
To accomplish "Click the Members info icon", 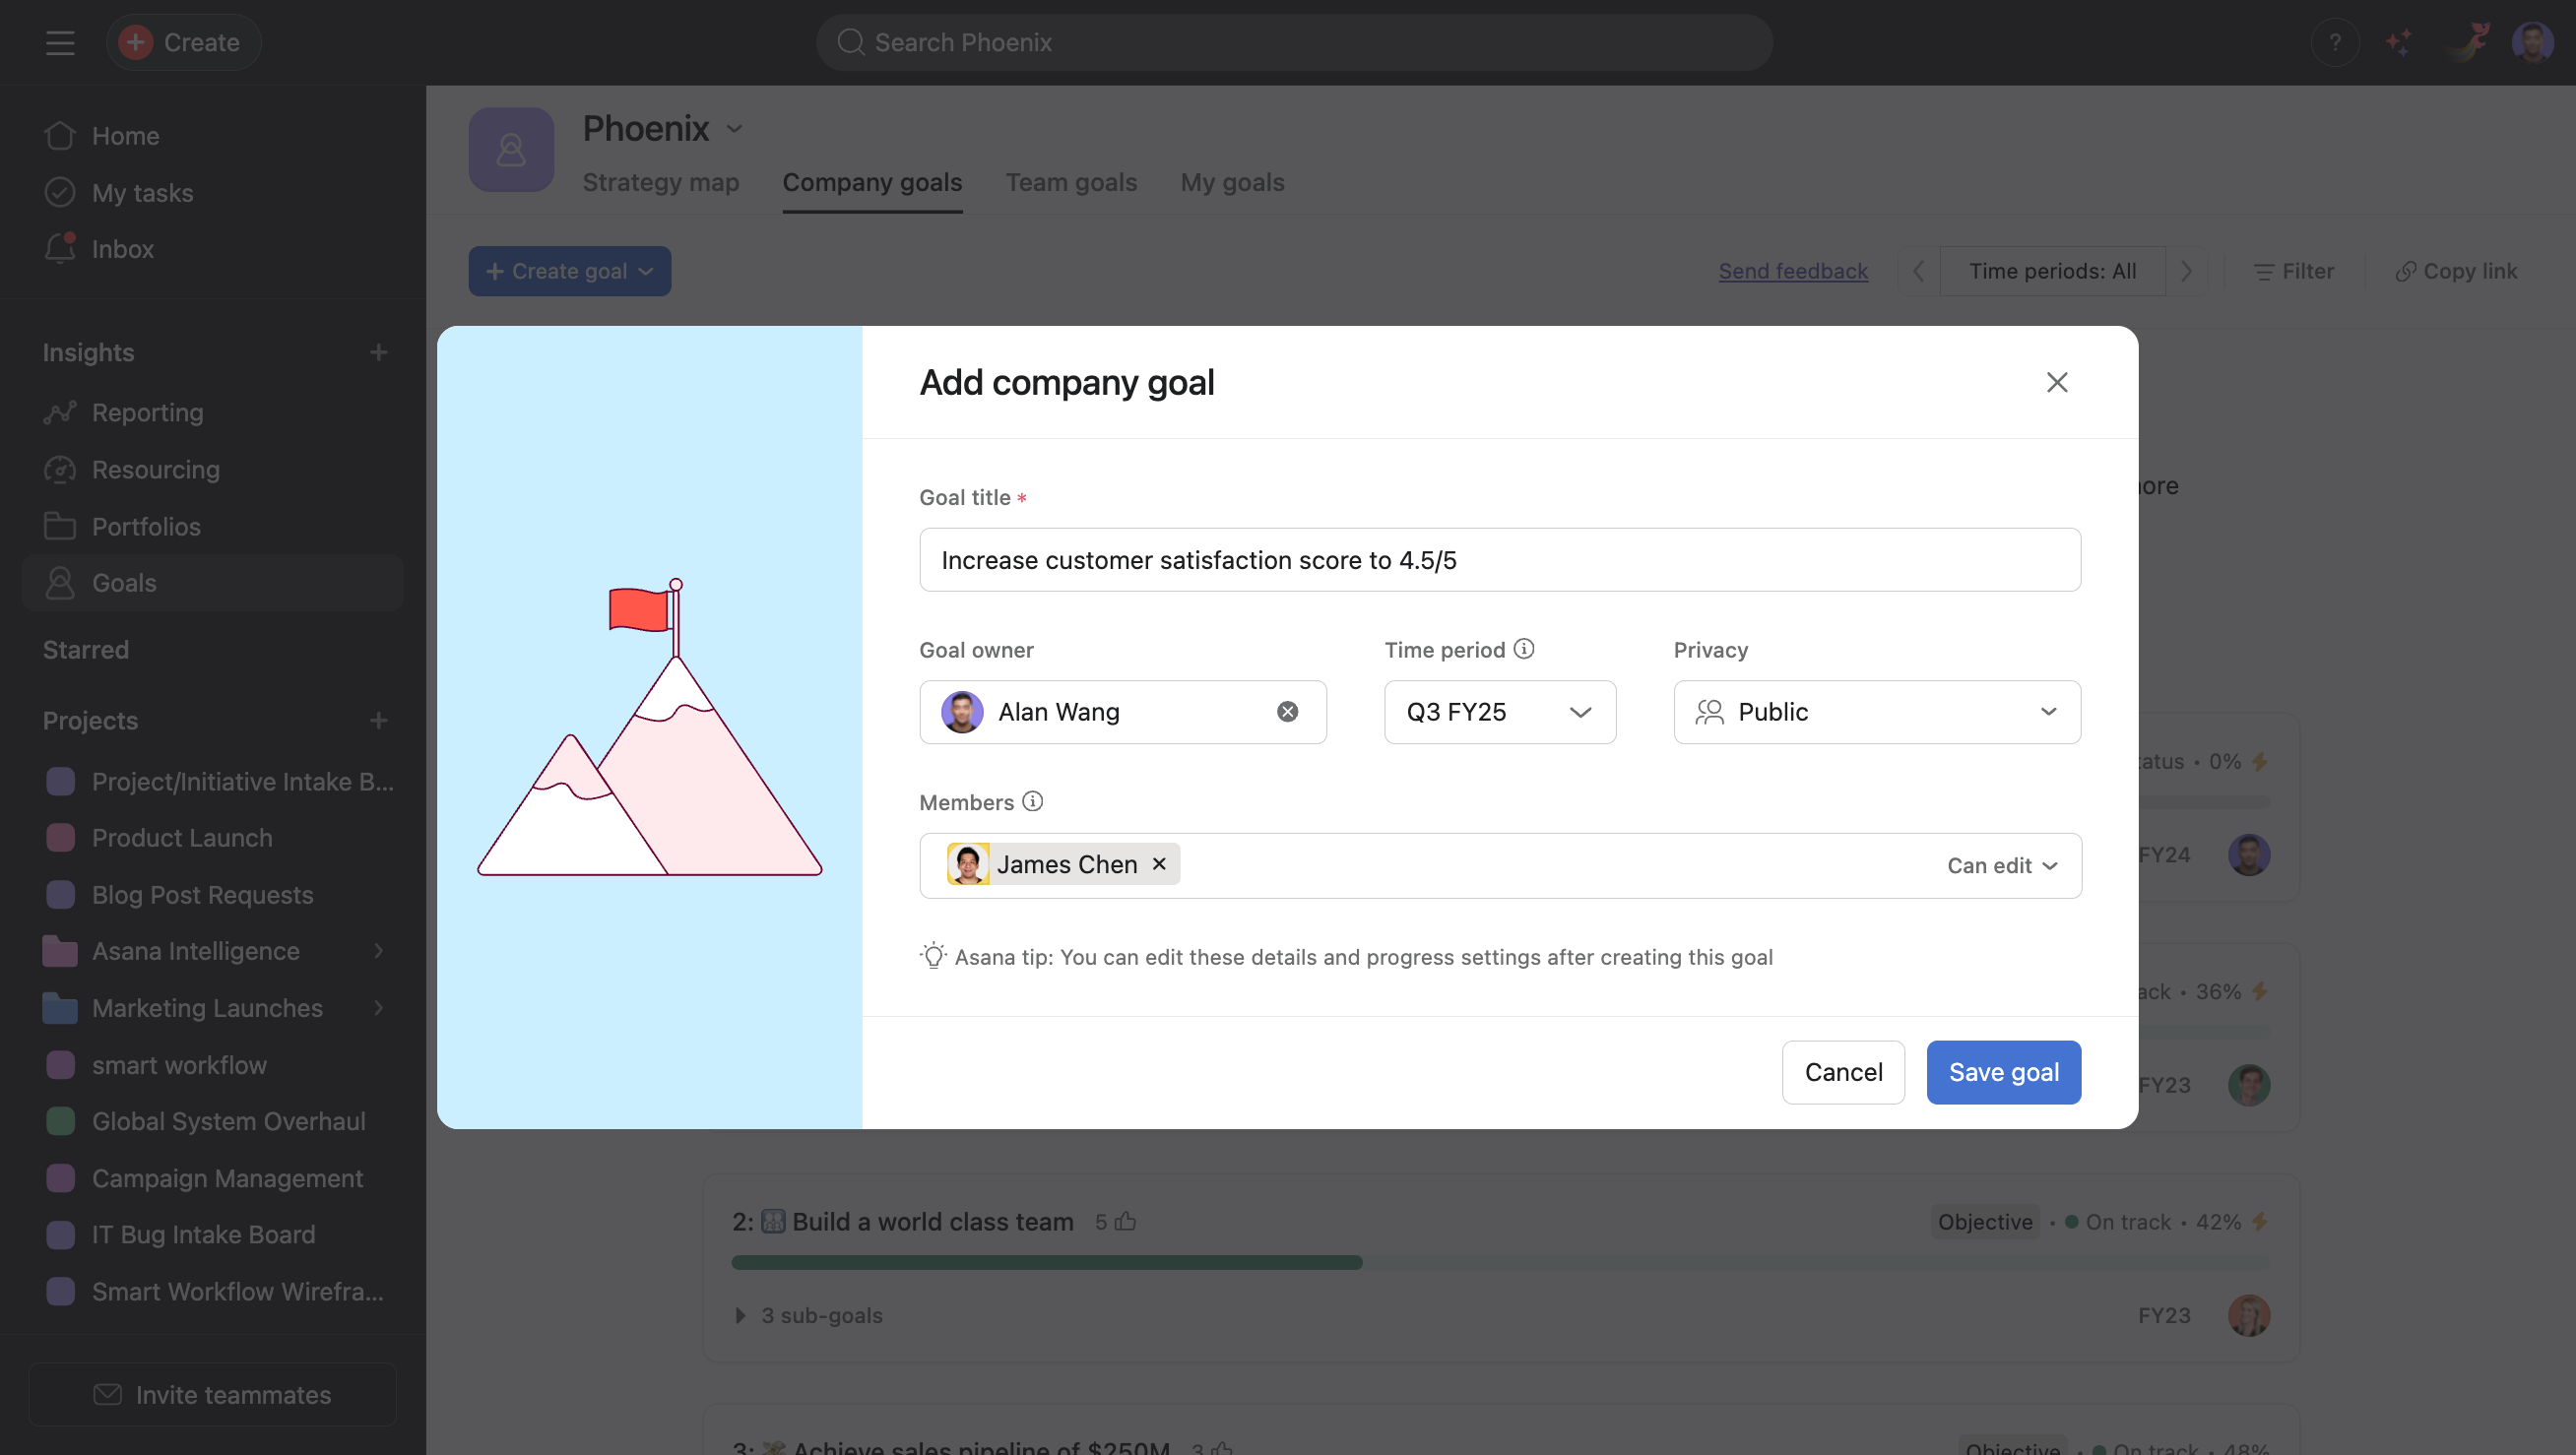I will point(1032,801).
